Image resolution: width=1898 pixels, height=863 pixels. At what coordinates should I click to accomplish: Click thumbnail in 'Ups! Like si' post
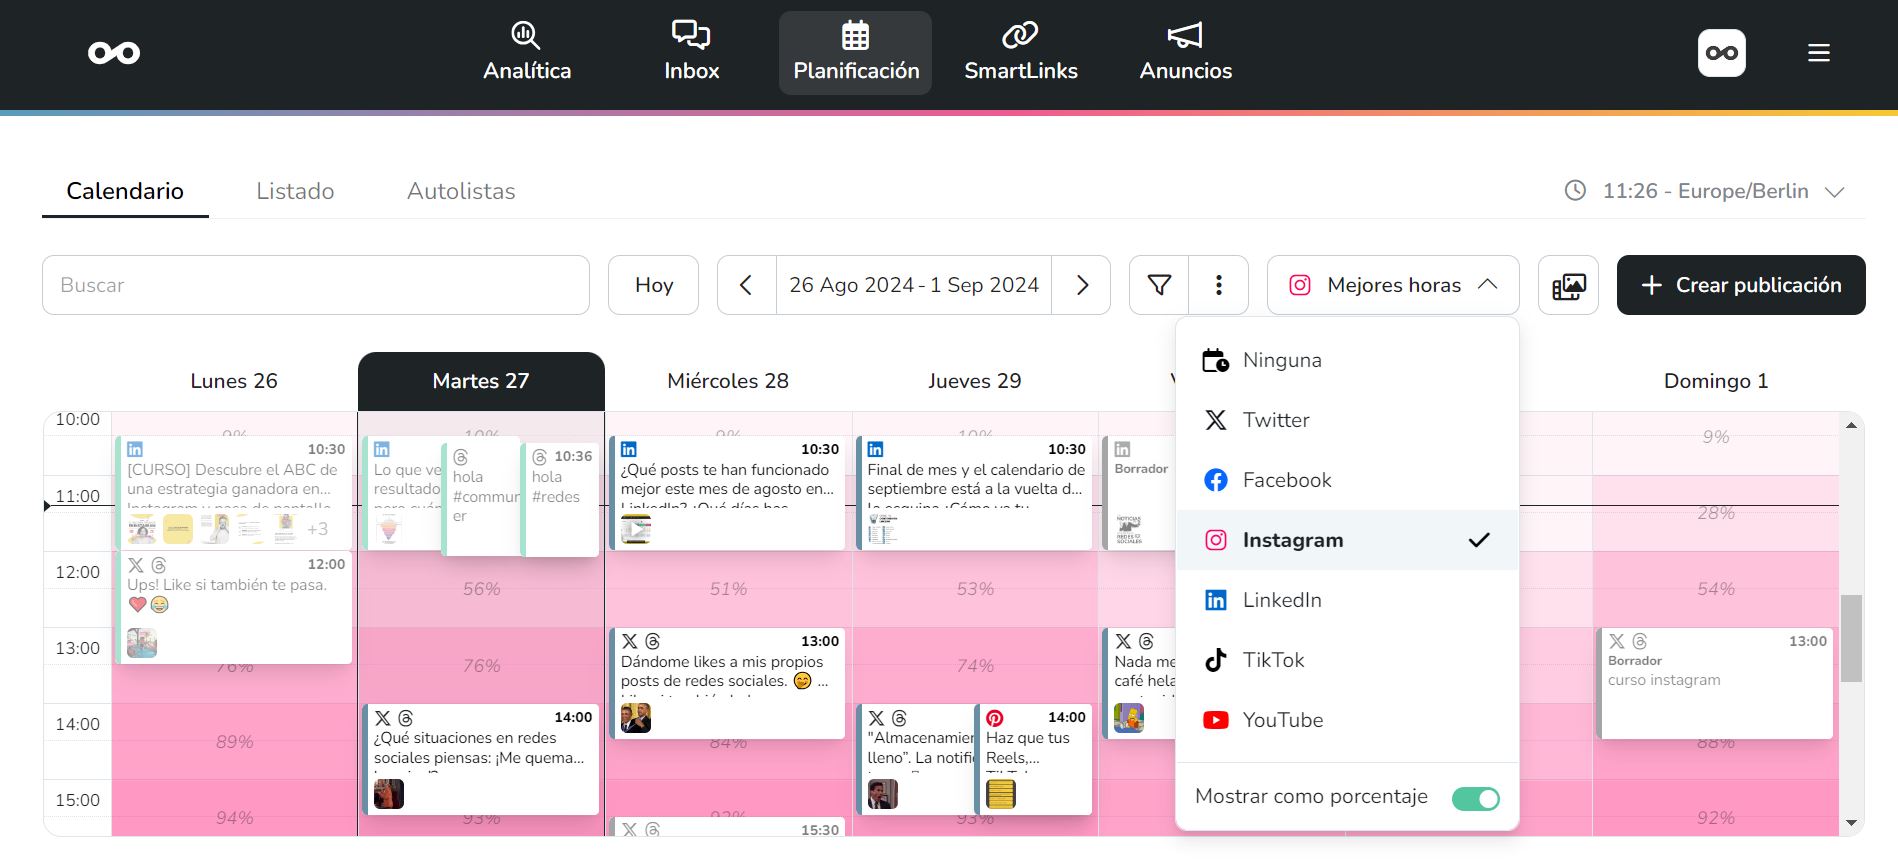[x=142, y=643]
